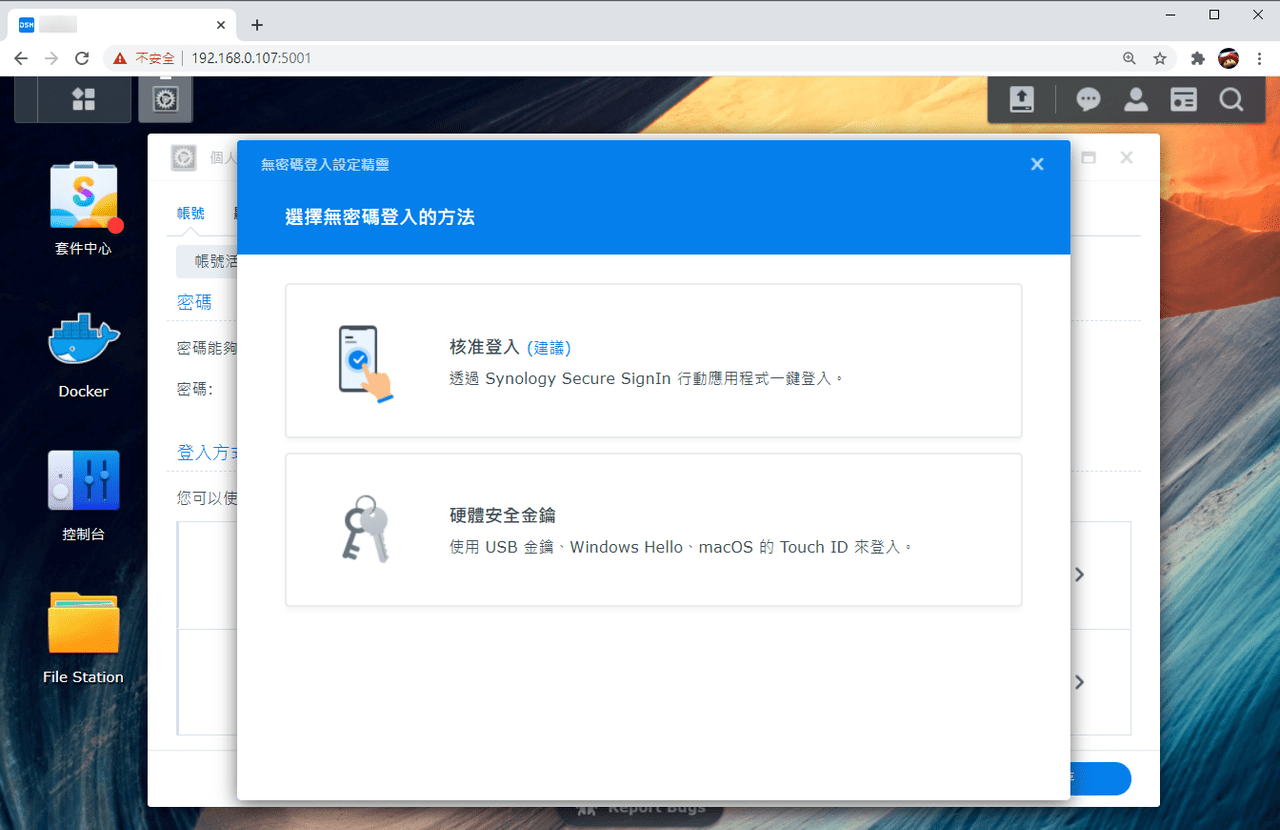Open the user options person icon
This screenshot has width=1280, height=830.
click(x=1136, y=99)
